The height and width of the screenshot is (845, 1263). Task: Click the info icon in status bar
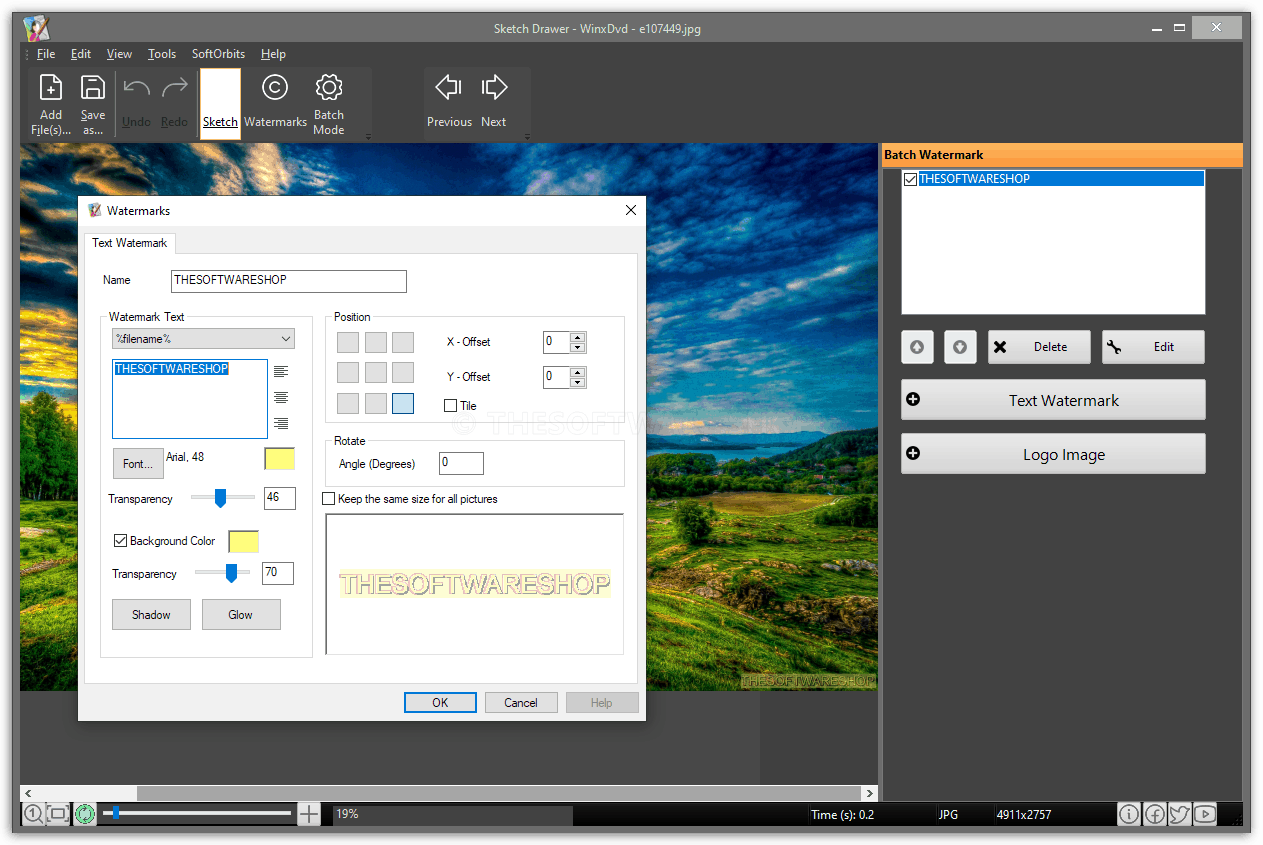[1129, 815]
